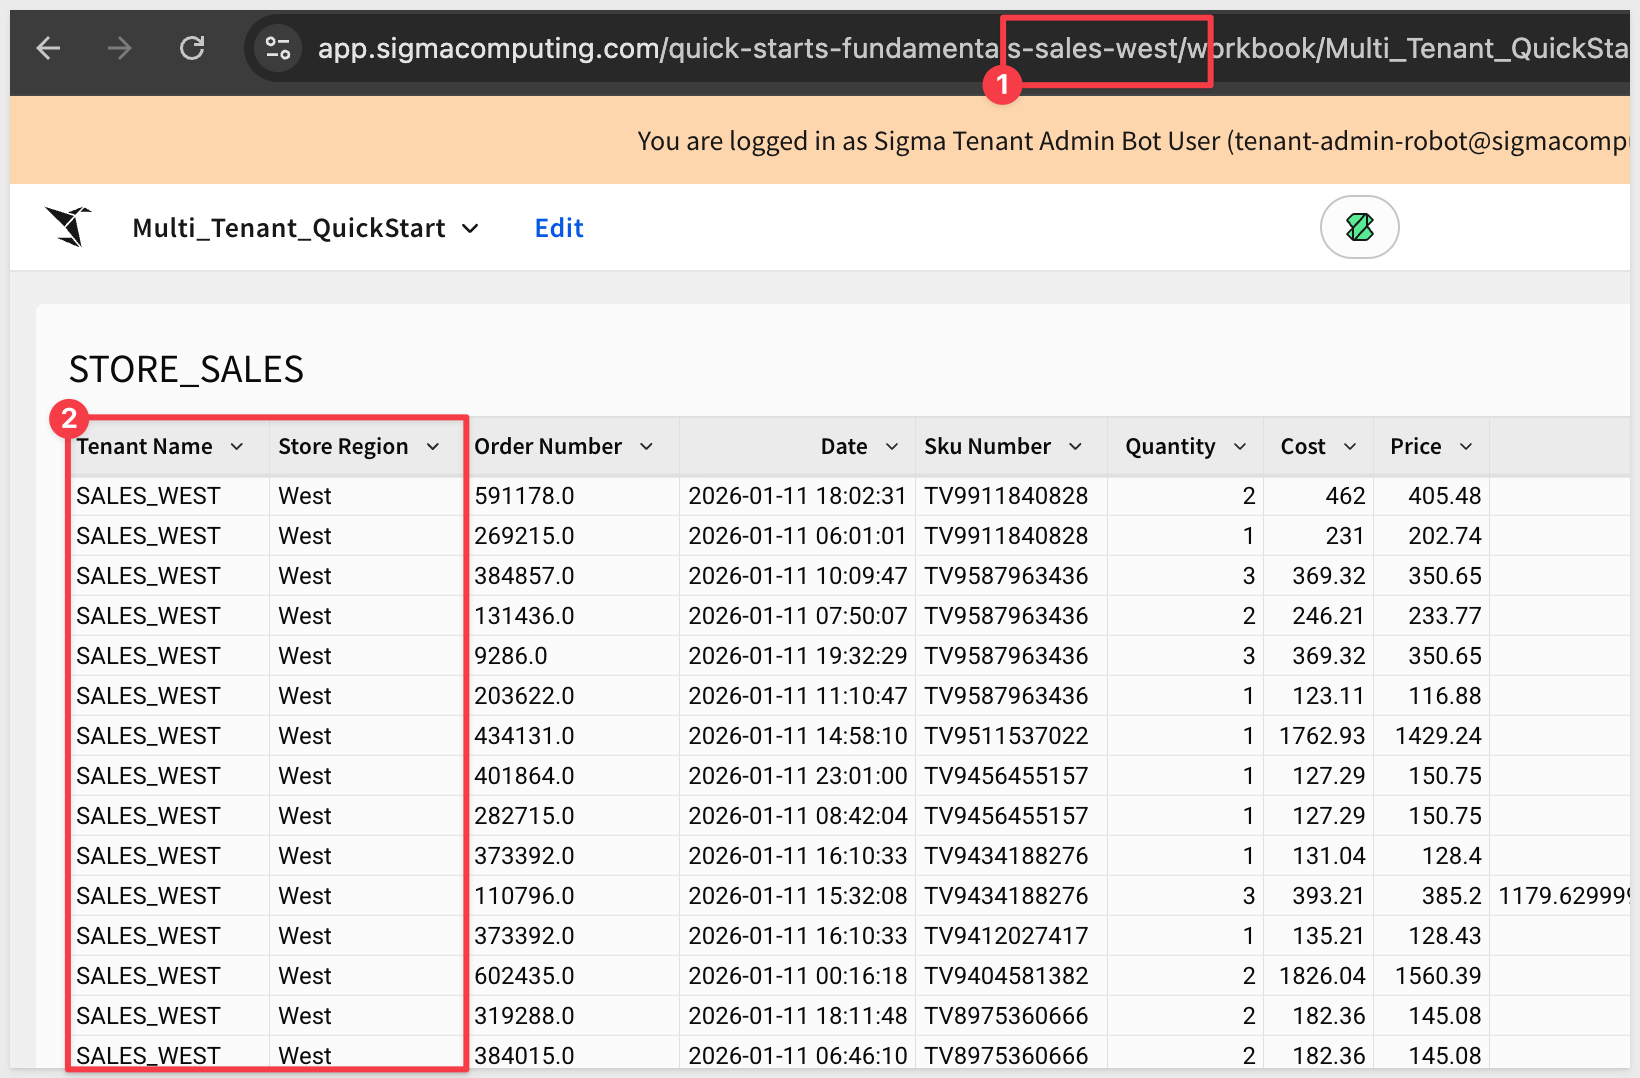Select the order number 591178.0 cell
1640x1078 pixels.
pos(524,496)
